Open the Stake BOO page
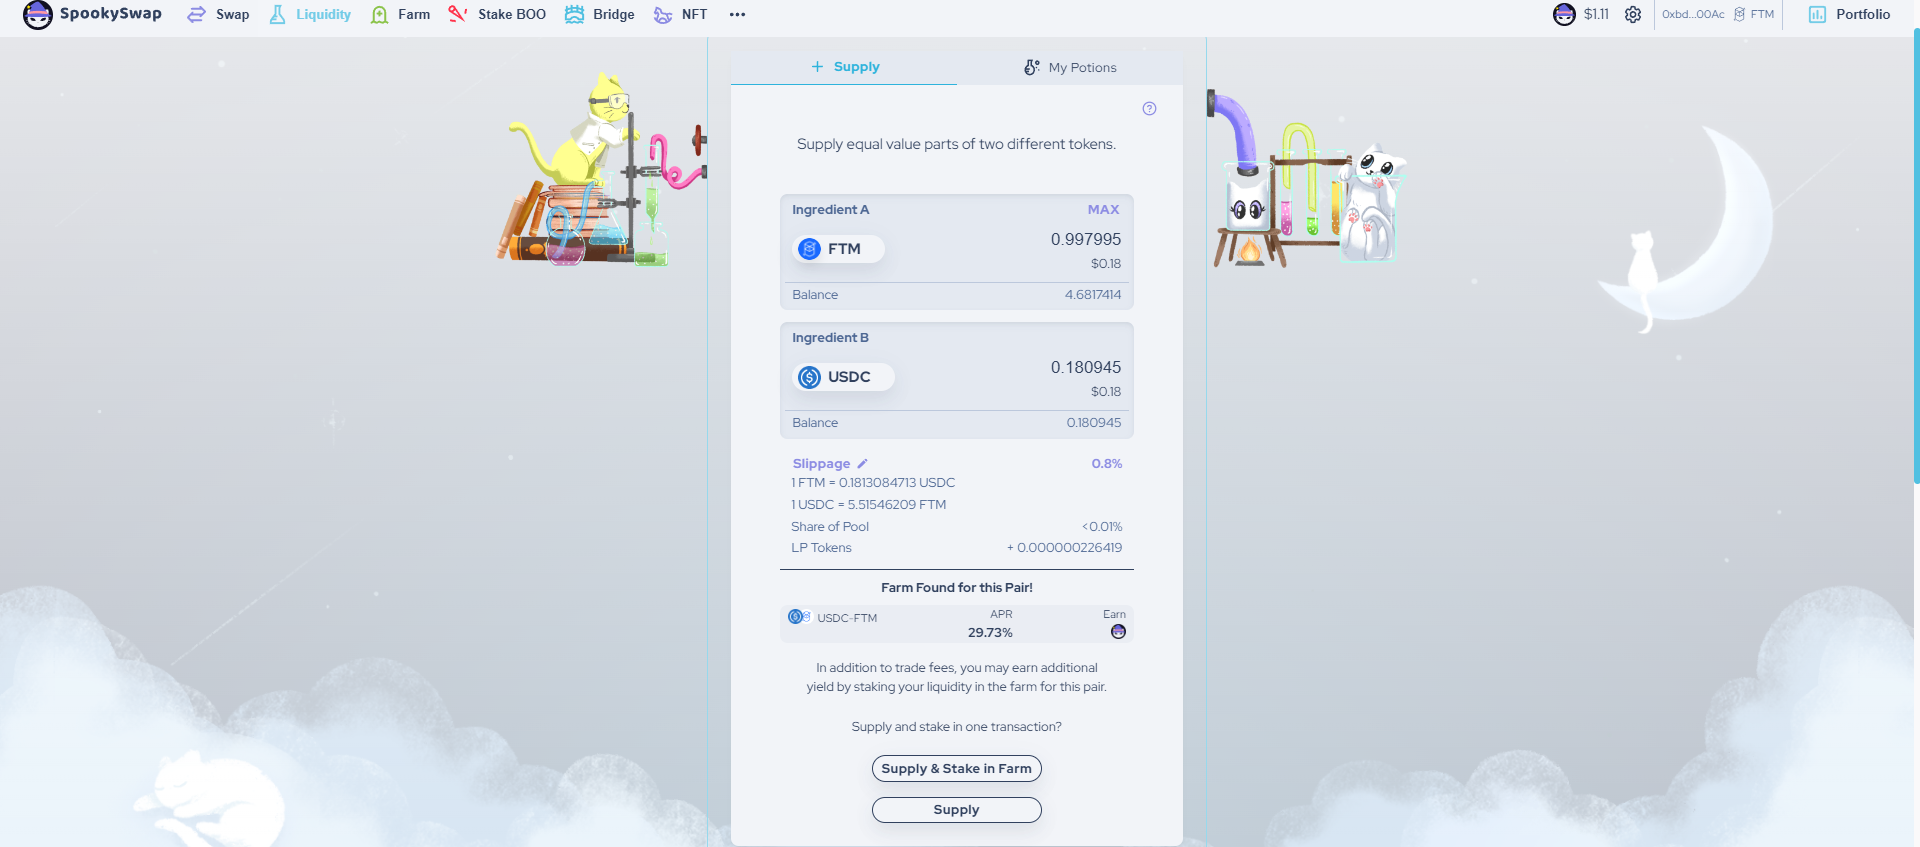The width and height of the screenshot is (1920, 847). [x=497, y=14]
